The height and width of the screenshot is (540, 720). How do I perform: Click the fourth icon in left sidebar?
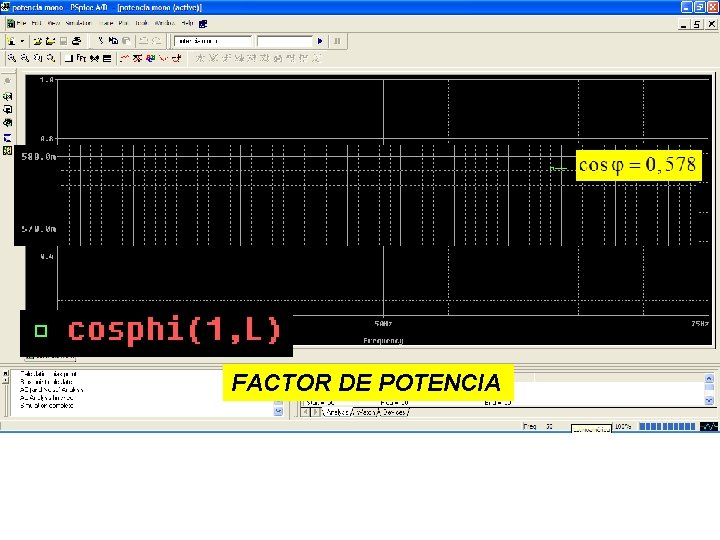pos(8,123)
